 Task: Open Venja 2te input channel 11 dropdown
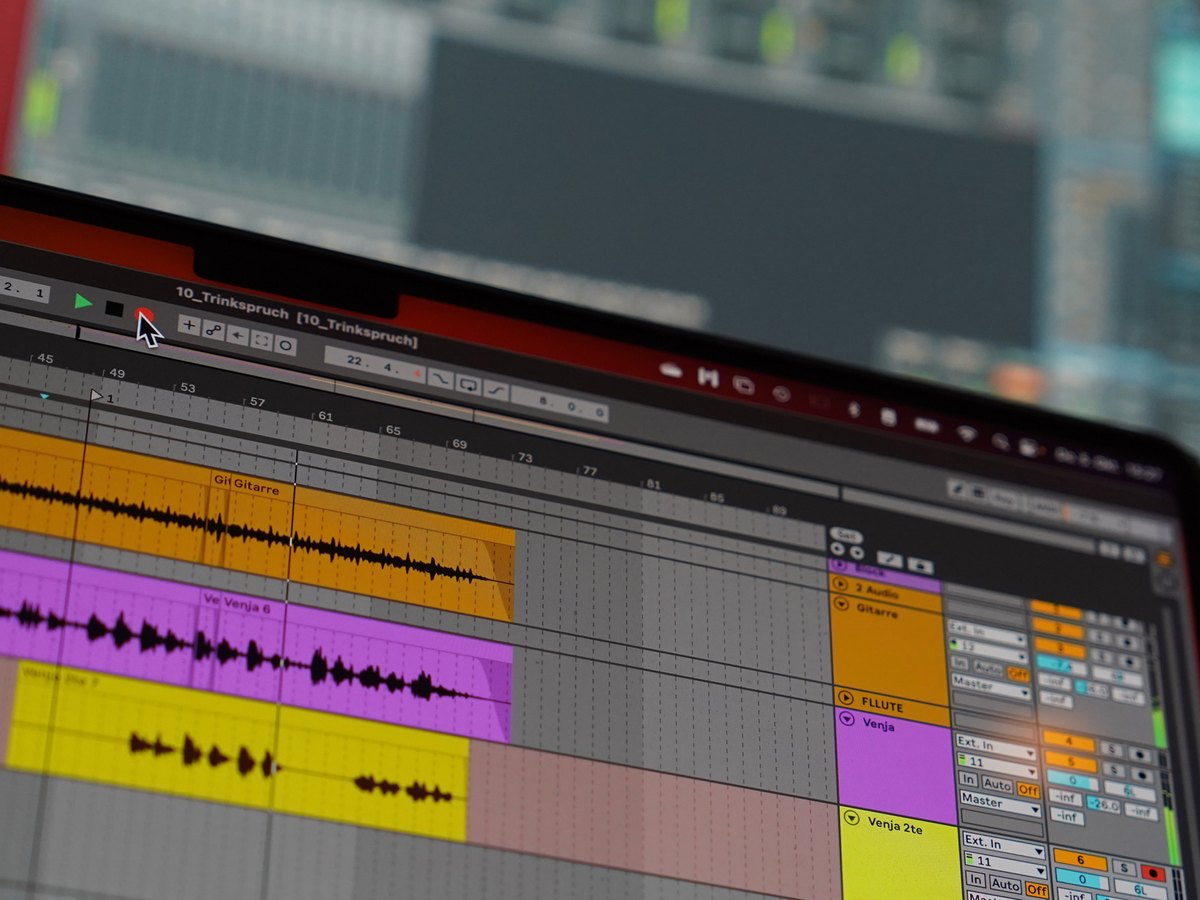pyautogui.click(x=1006, y=863)
